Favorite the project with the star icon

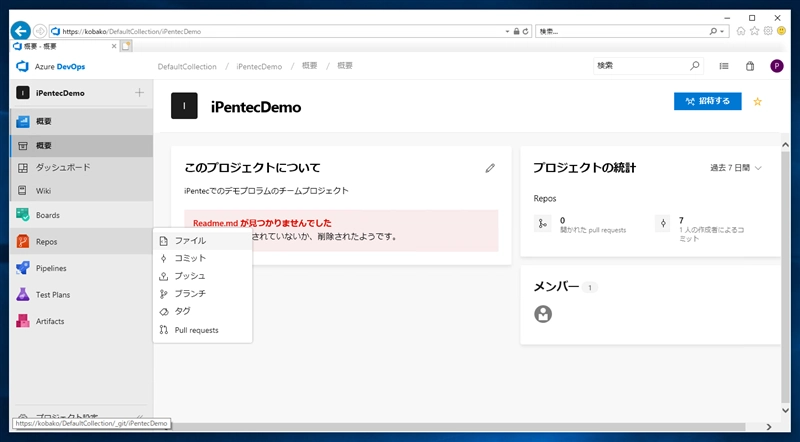click(758, 102)
